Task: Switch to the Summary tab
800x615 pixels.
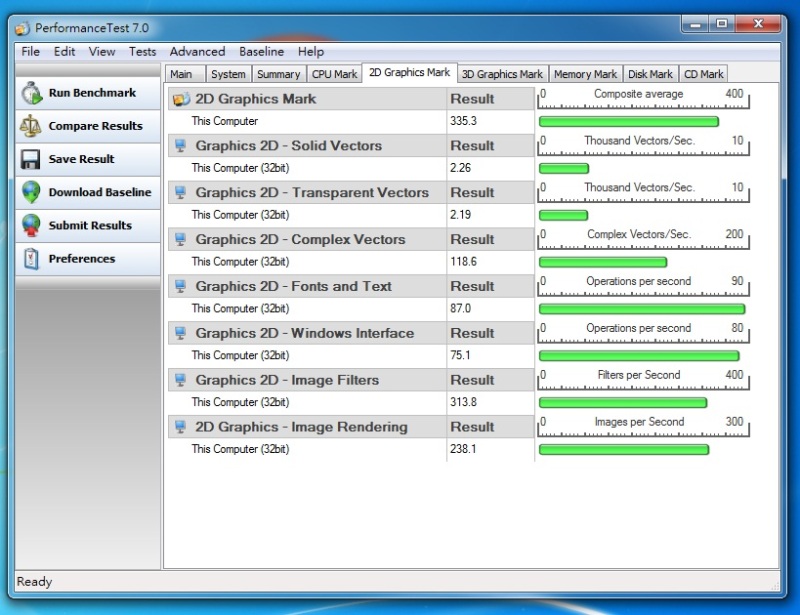Action: [279, 75]
